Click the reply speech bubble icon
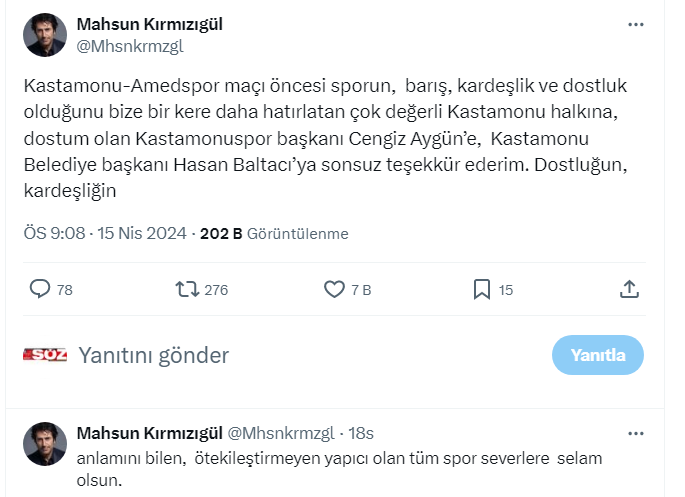This screenshot has width=685, height=497. [x=40, y=290]
